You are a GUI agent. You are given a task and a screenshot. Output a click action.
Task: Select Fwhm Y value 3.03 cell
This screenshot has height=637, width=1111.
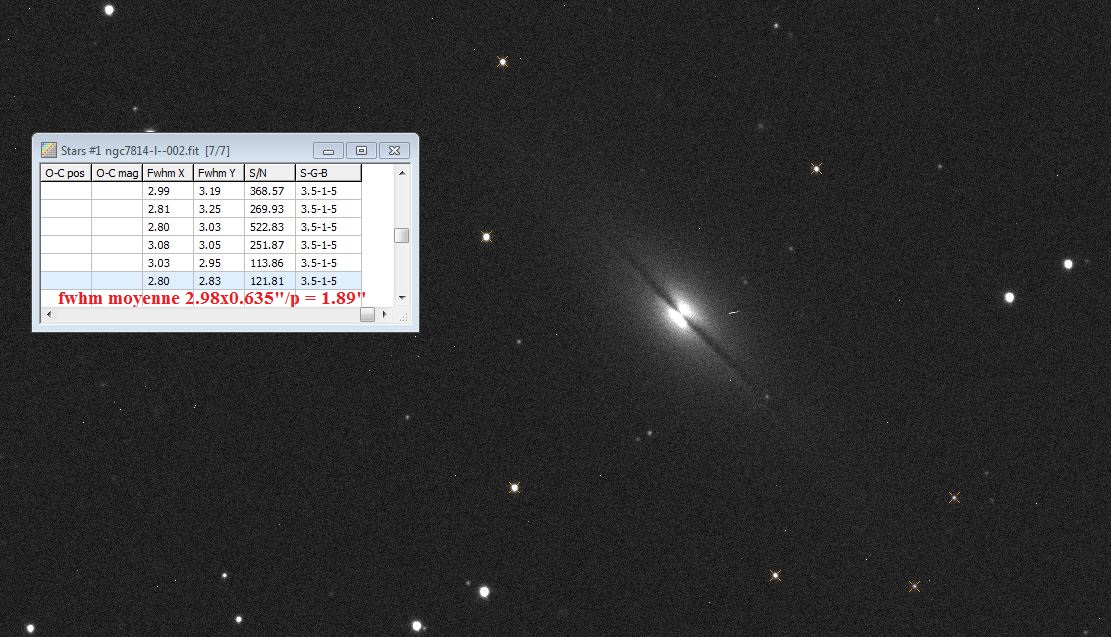tap(219, 227)
